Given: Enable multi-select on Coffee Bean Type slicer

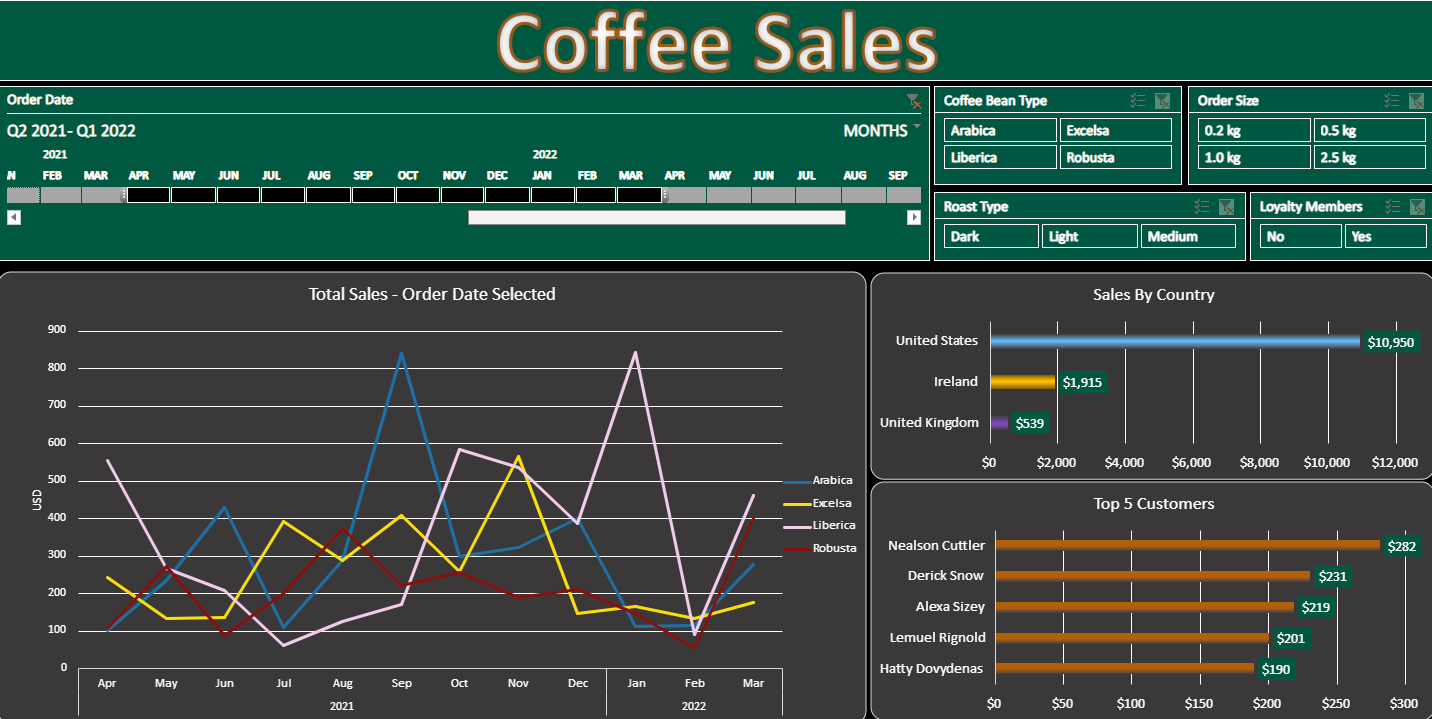Looking at the screenshot, I should tap(1137, 100).
